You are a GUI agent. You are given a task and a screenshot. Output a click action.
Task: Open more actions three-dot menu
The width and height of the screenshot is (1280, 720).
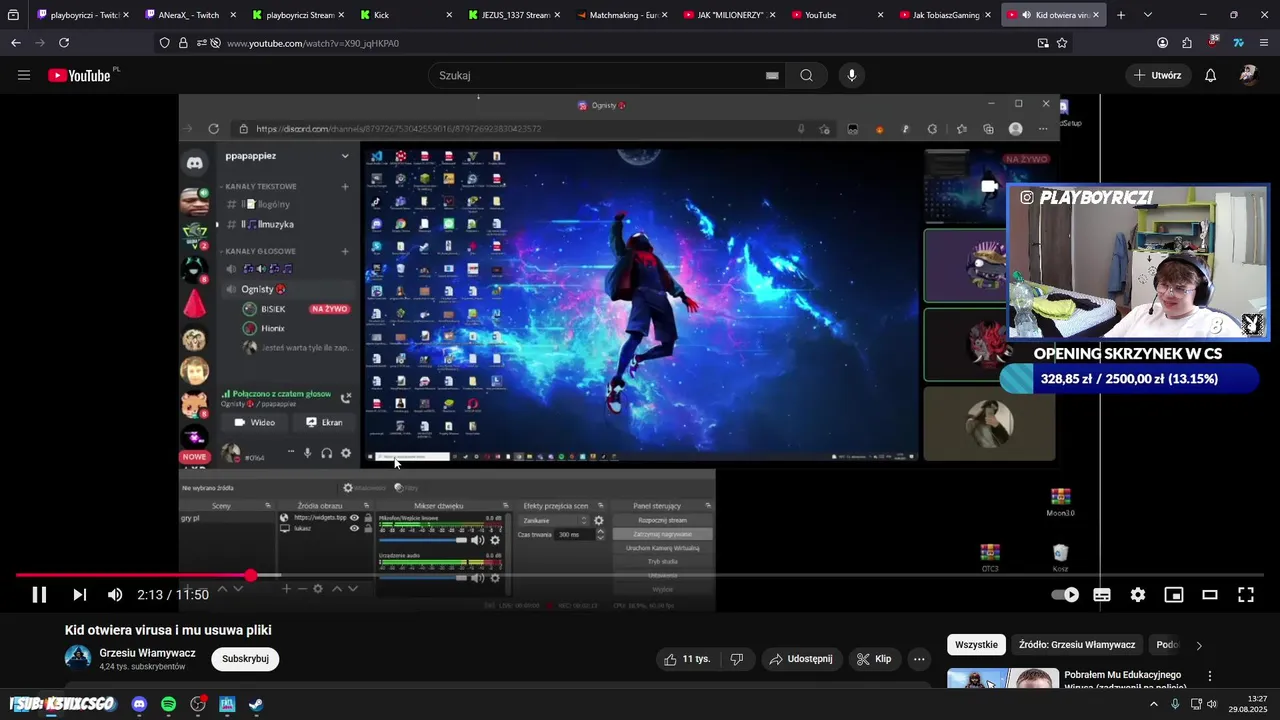pyautogui.click(x=919, y=659)
